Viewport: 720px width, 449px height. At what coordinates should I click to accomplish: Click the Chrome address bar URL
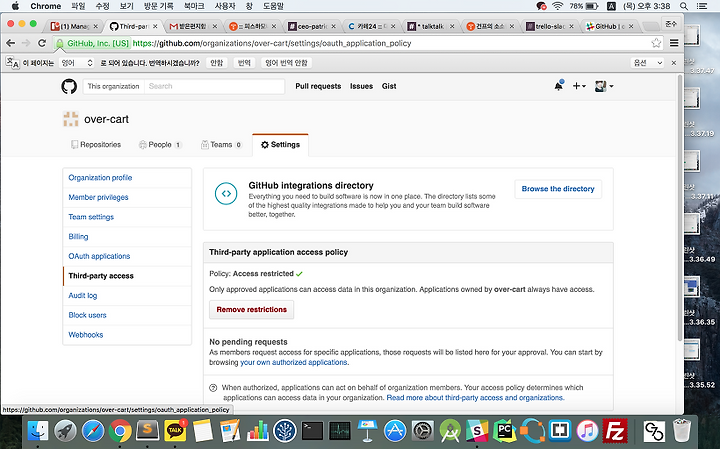[x=272, y=43]
